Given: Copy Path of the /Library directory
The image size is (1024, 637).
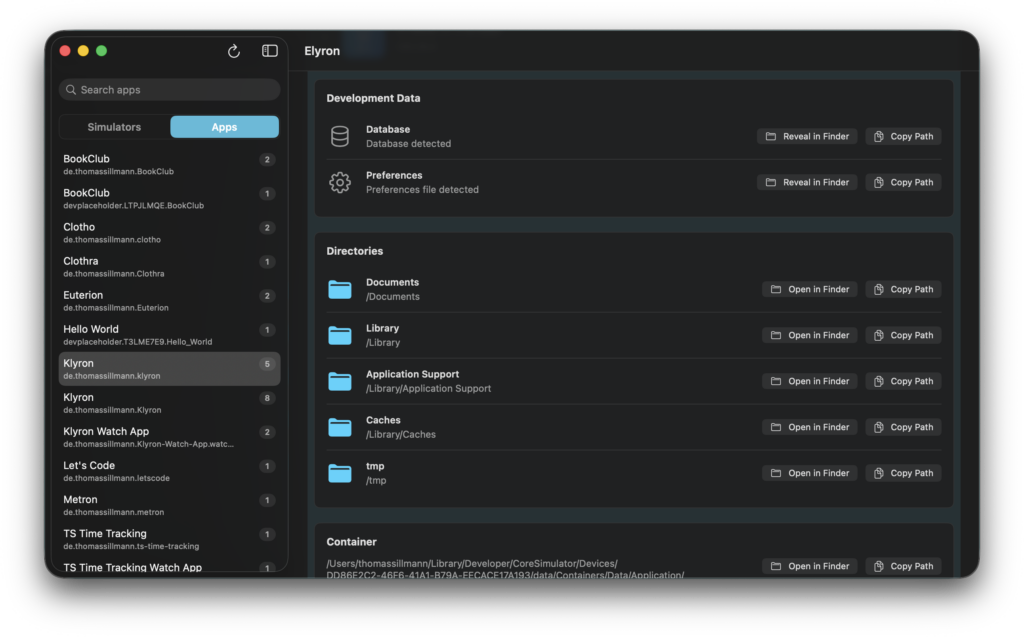Looking at the screenshot, I should coord(903,335).
